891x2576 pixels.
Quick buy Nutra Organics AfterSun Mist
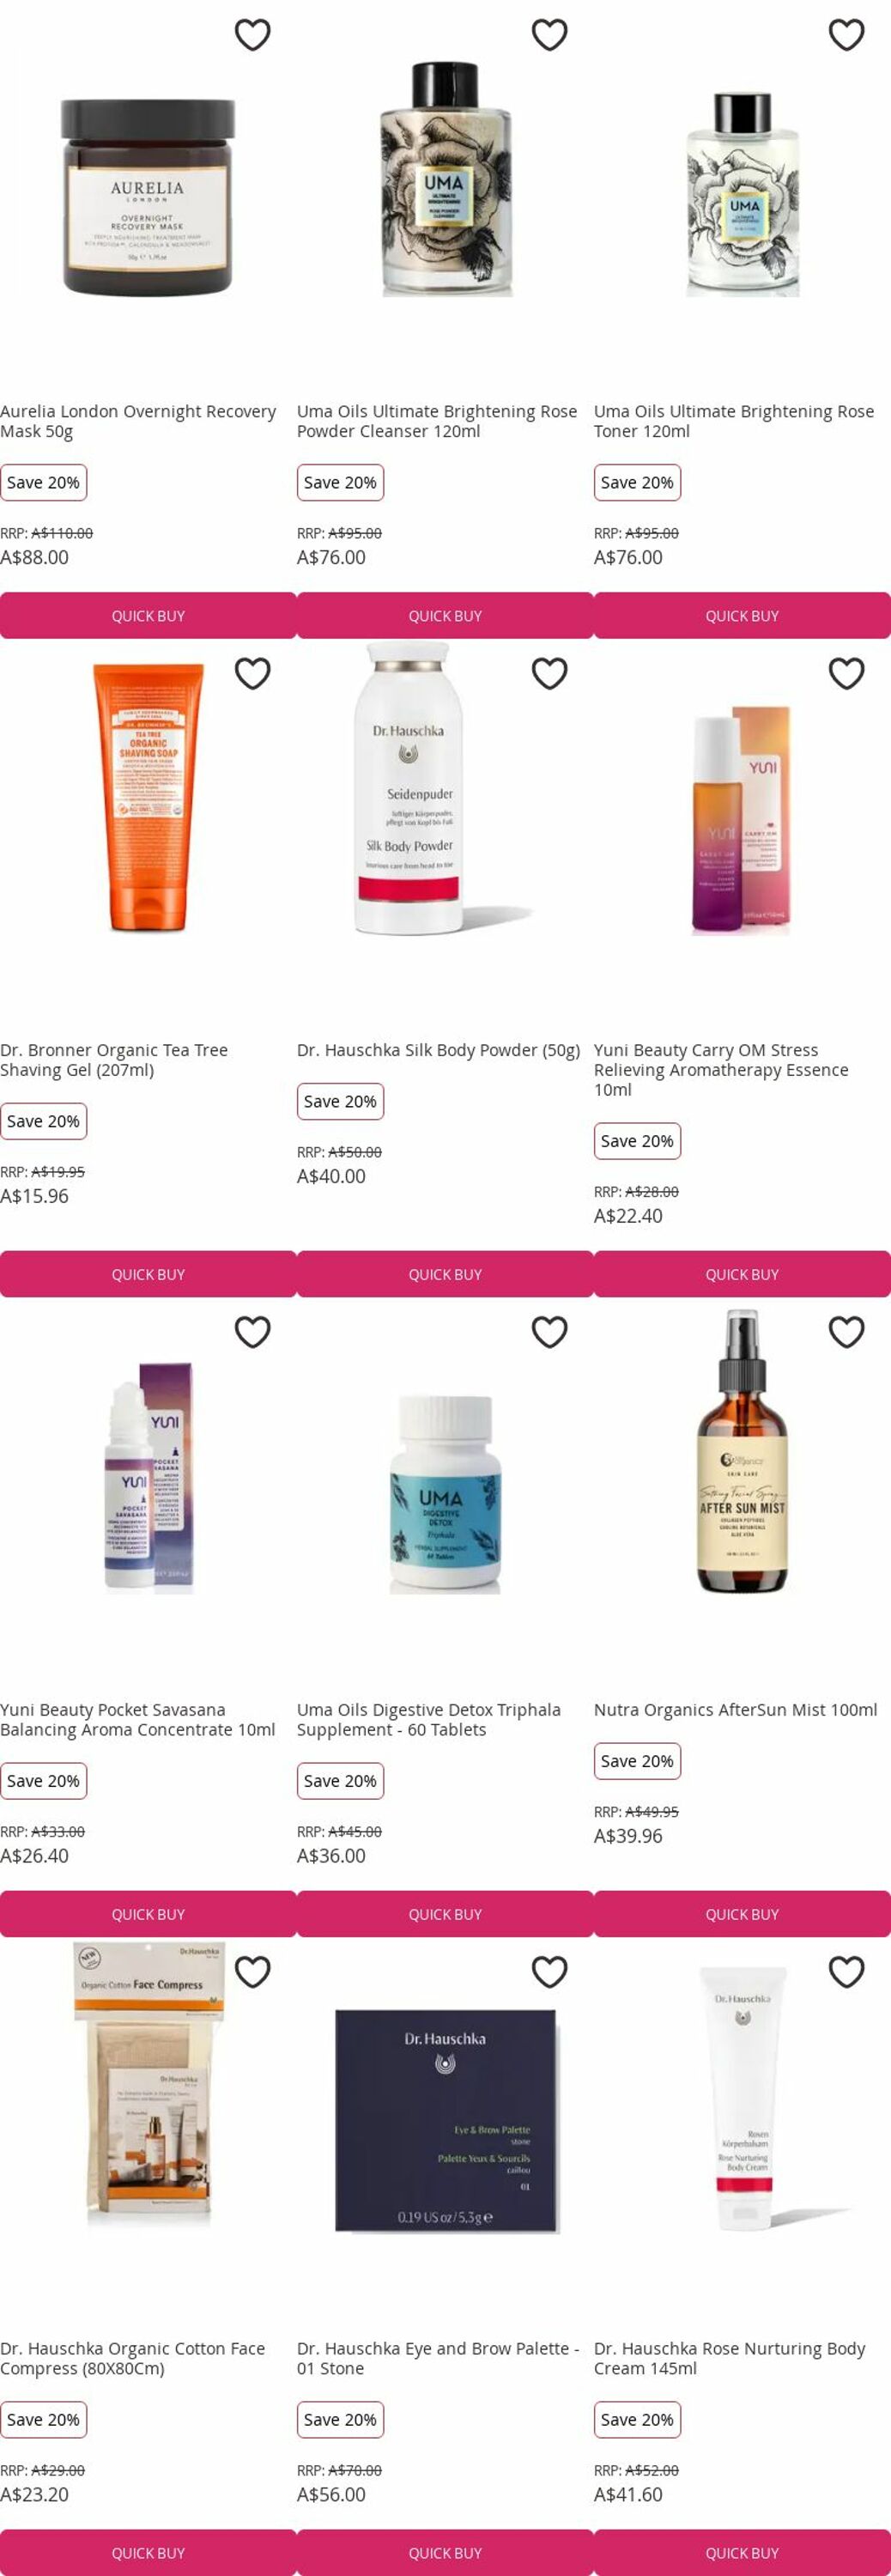(x=742, y=1914)
